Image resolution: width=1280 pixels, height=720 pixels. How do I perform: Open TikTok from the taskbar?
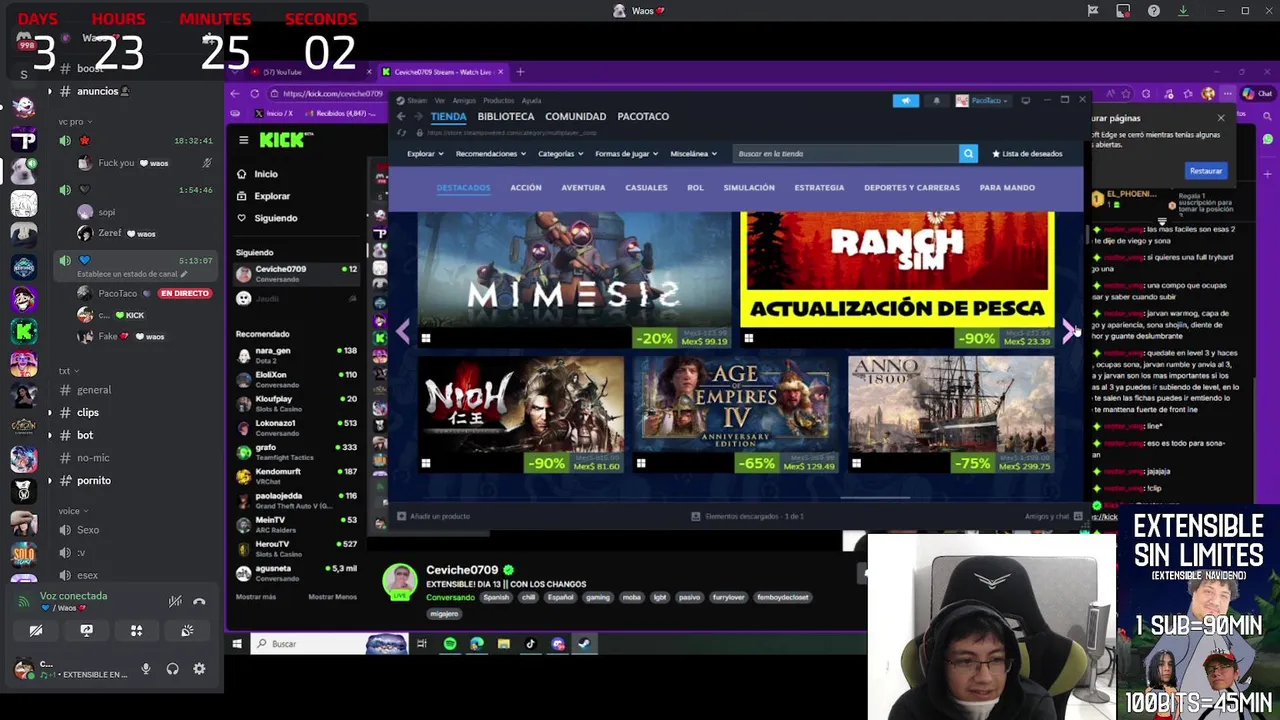tap(531, 644)
